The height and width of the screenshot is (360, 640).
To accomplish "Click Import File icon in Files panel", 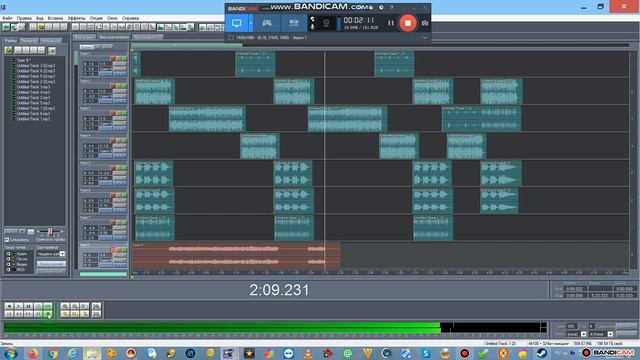I will [x=9, y=50].
